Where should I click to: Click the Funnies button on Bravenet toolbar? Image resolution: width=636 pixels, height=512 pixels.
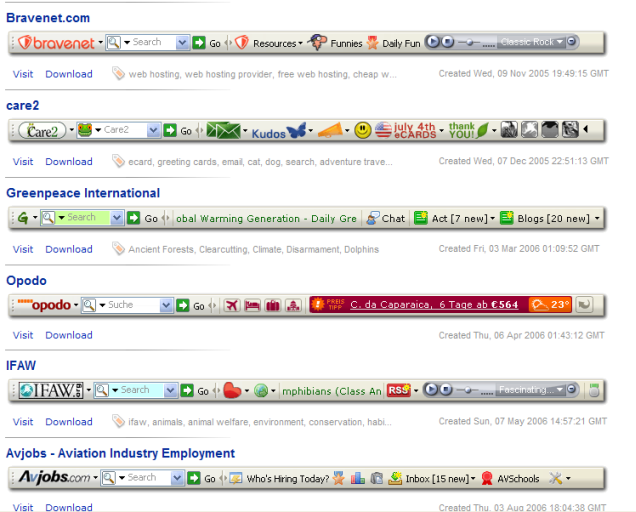[335, 42]
